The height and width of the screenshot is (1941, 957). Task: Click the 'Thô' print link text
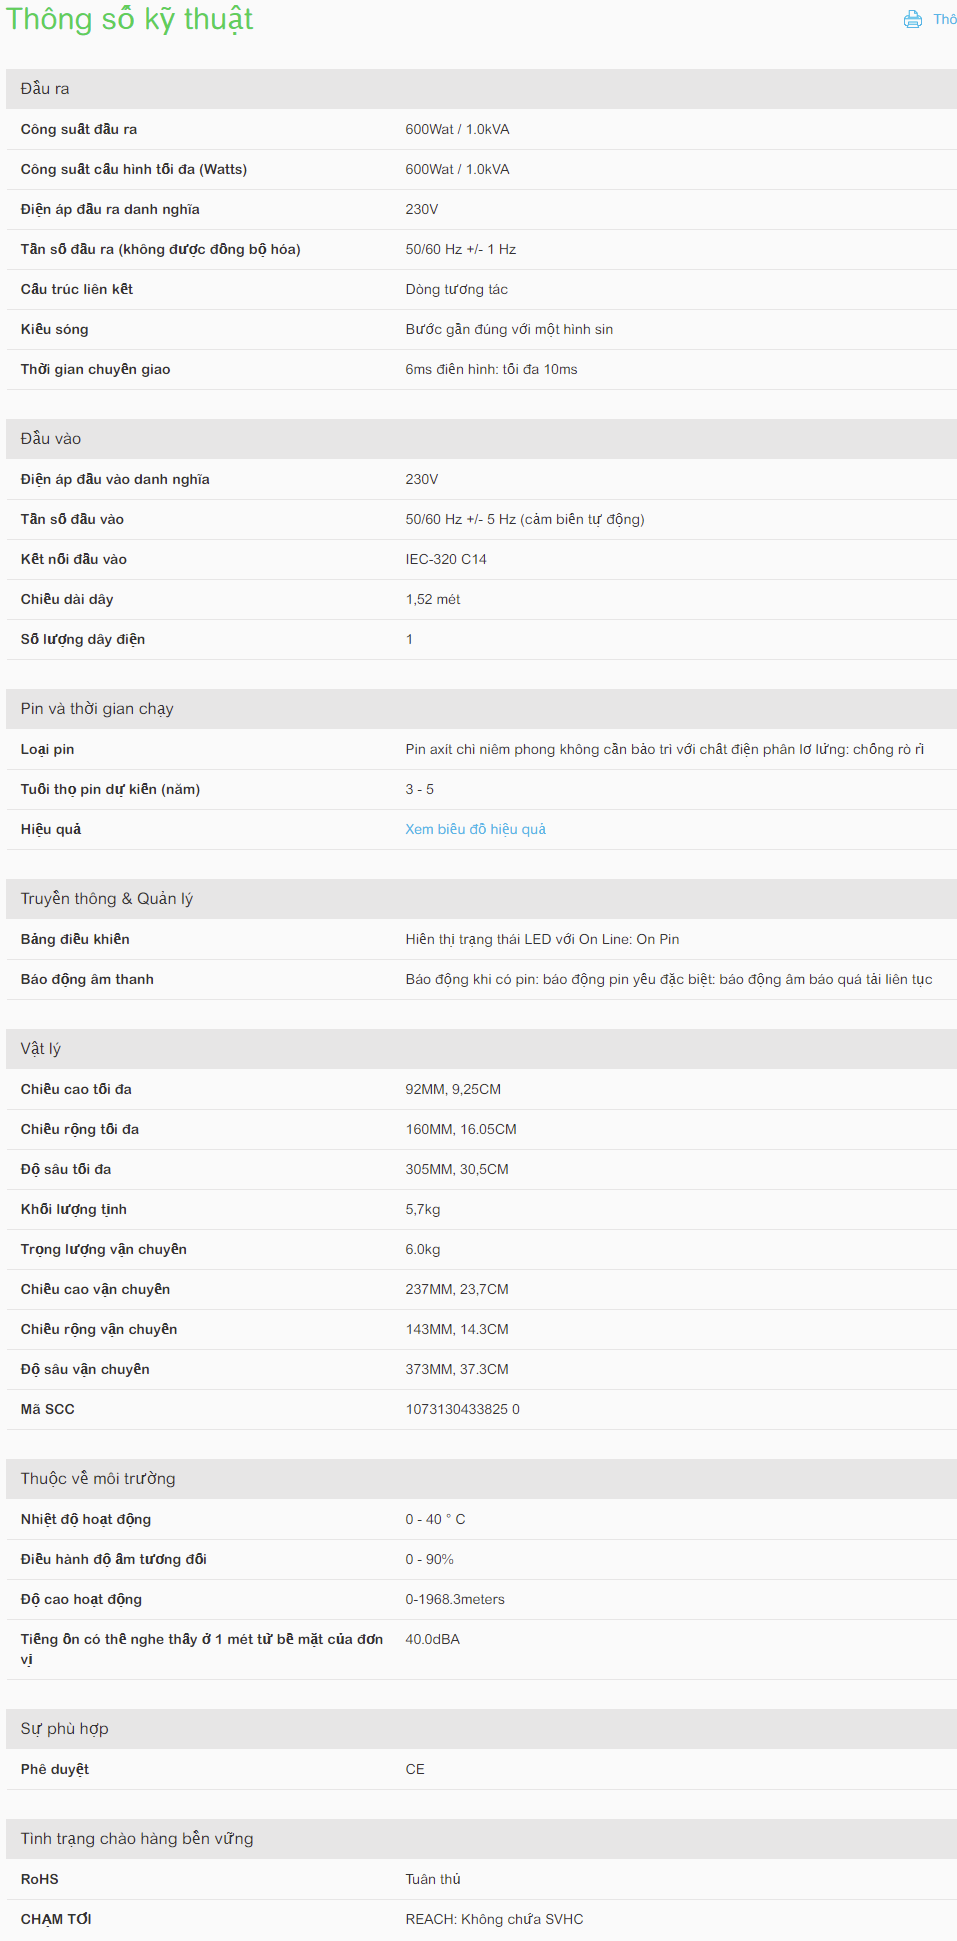pyautogui.click(x=945, y=19)
